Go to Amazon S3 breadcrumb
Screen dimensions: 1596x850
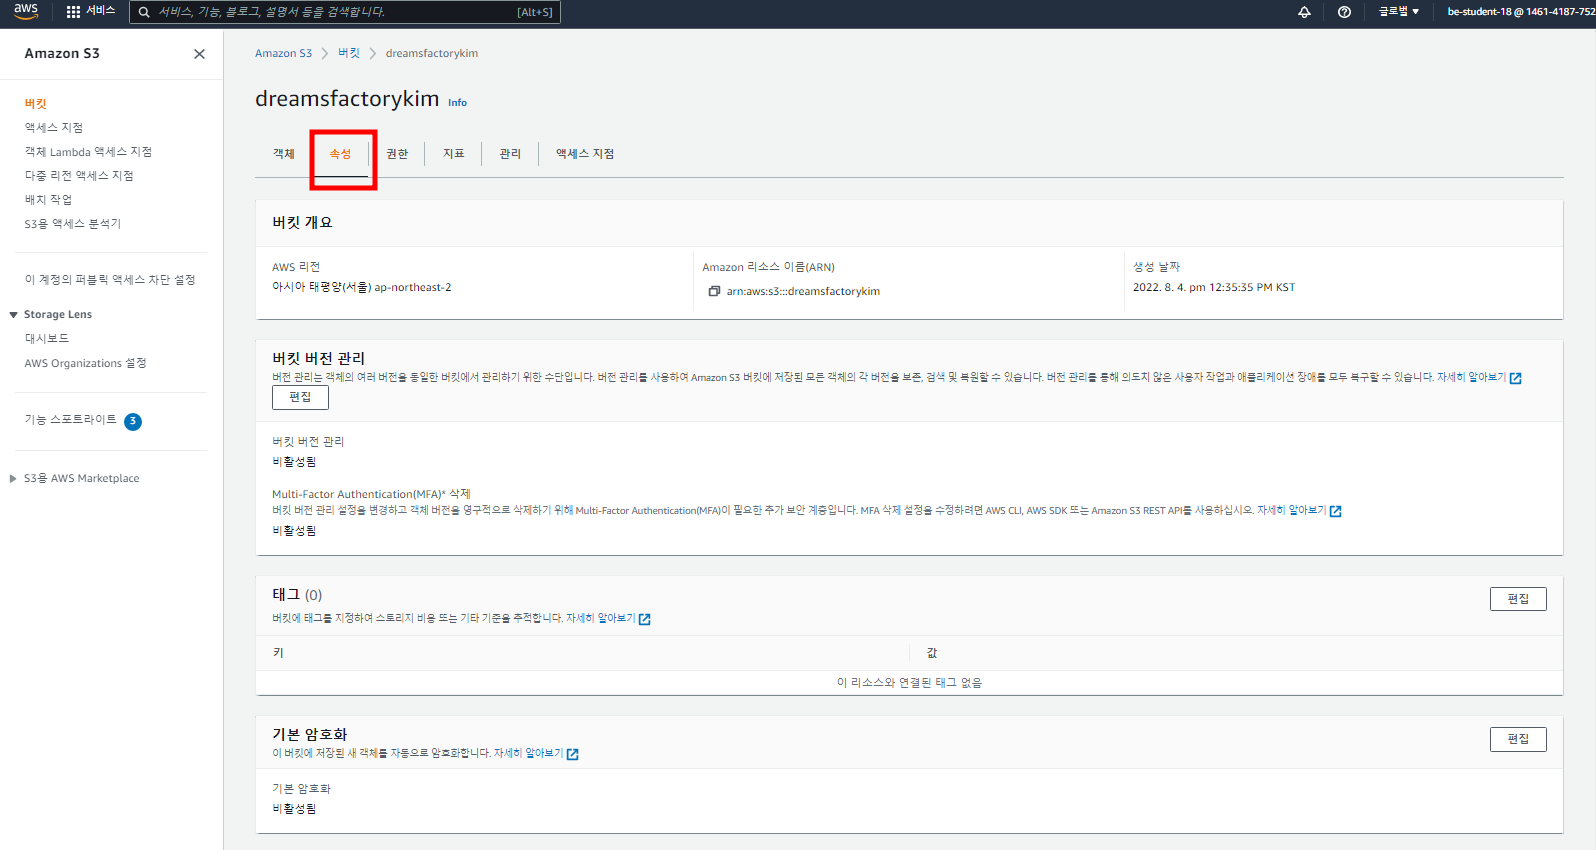click(x=283, y=54)
